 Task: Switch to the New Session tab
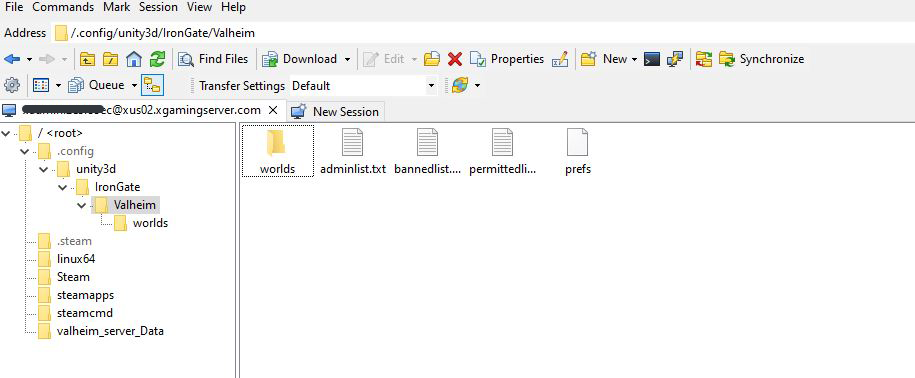pos(336,111)
